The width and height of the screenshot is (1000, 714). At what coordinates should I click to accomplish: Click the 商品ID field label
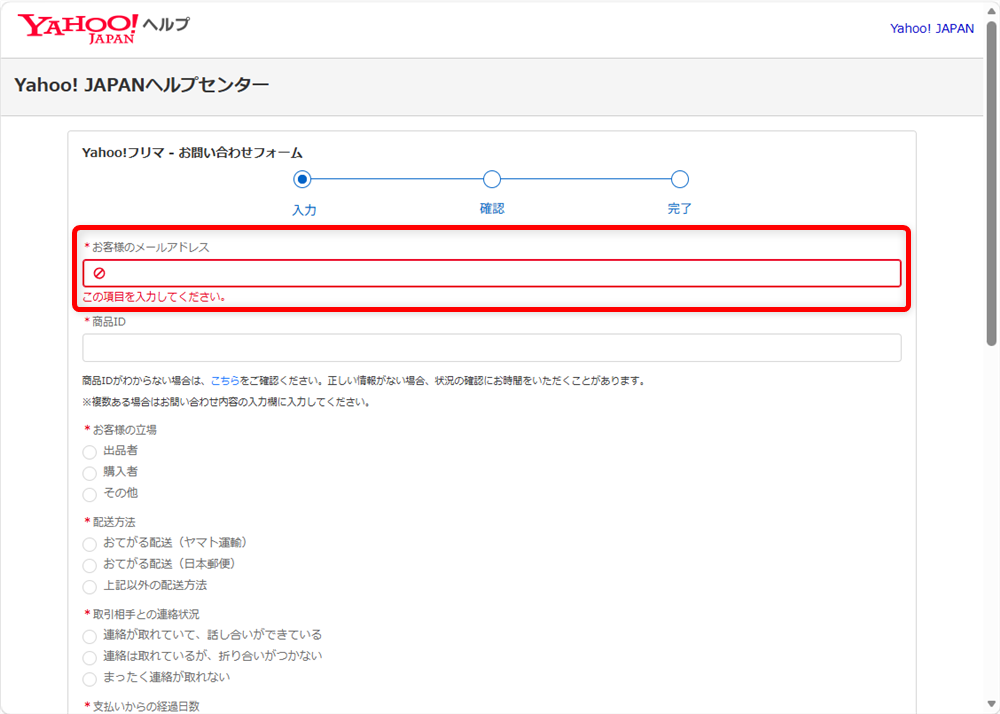click(109, 322)
